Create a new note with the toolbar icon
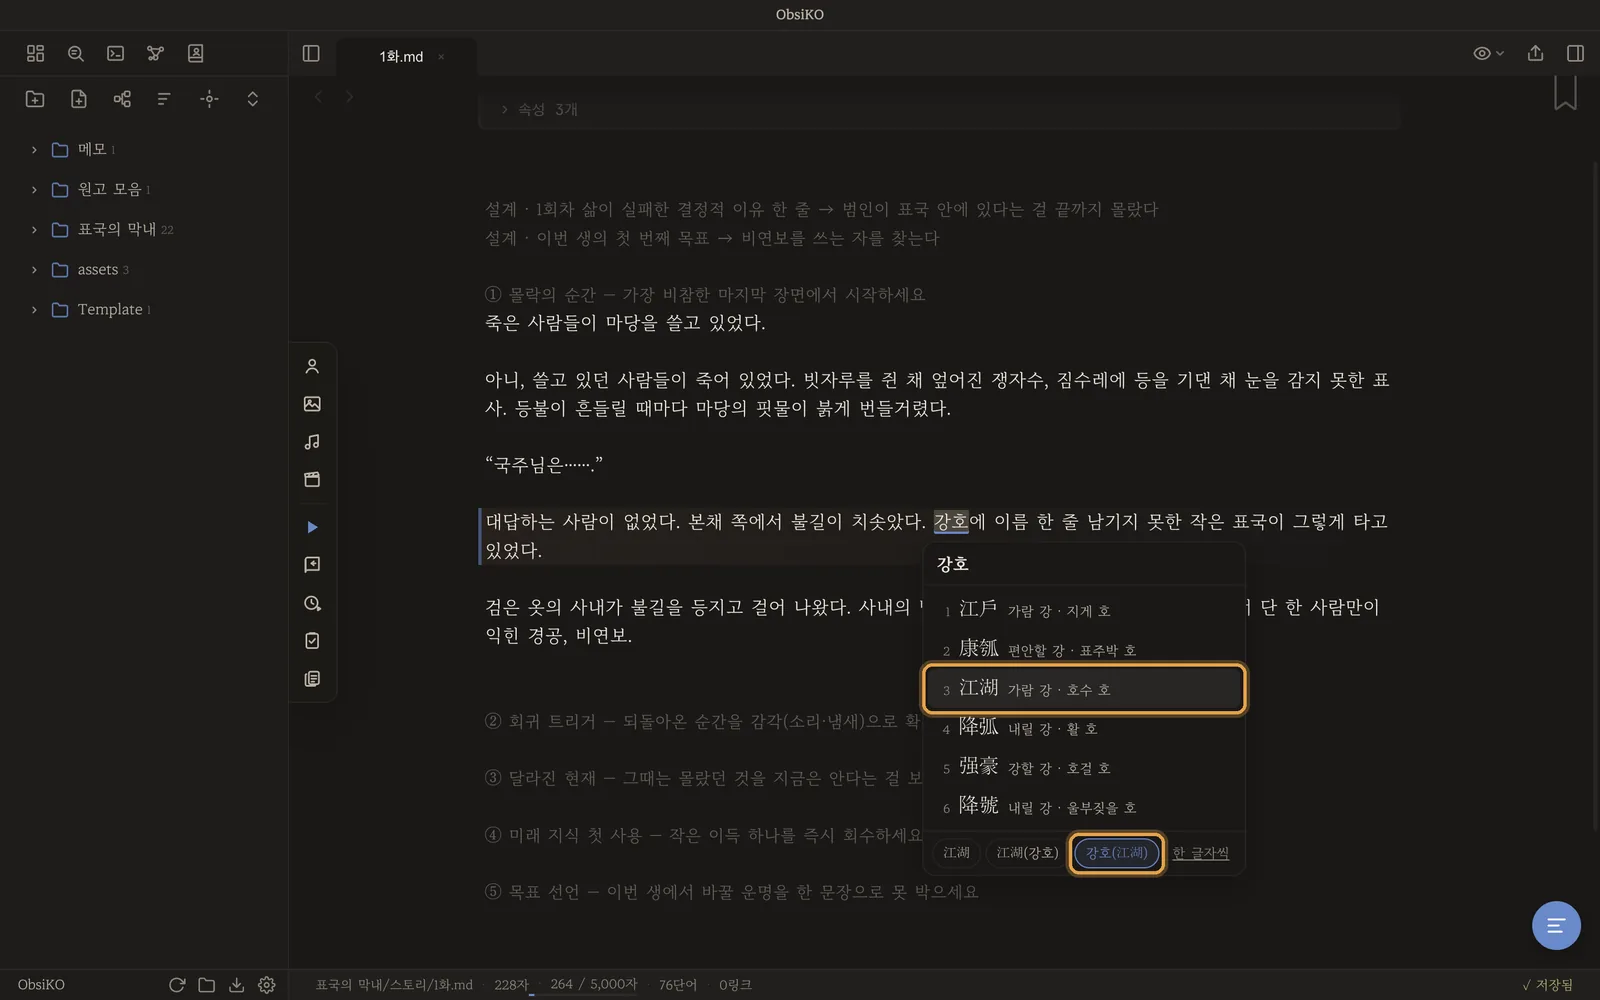The width and height of the screenshot is (1600, 1000). tap(79, 98)
